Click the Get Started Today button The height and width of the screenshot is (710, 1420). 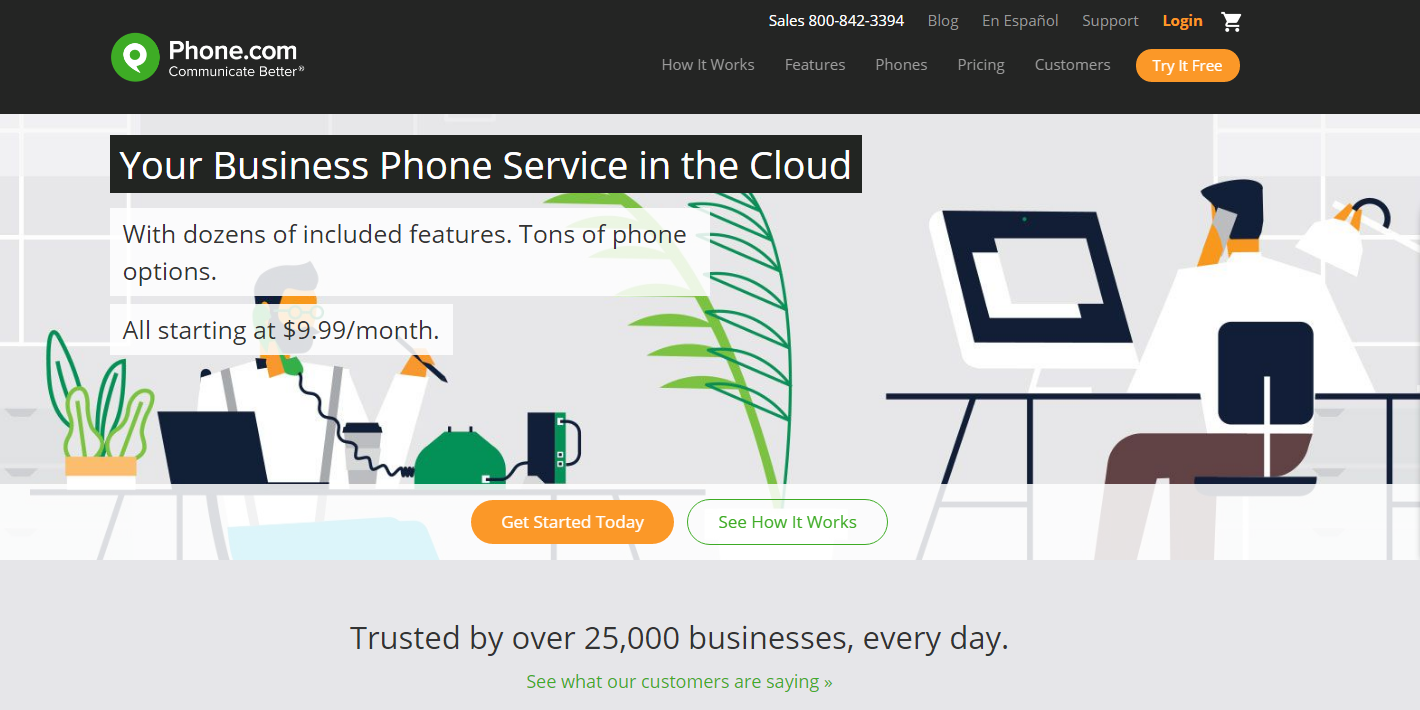click(x=572, y=522)
